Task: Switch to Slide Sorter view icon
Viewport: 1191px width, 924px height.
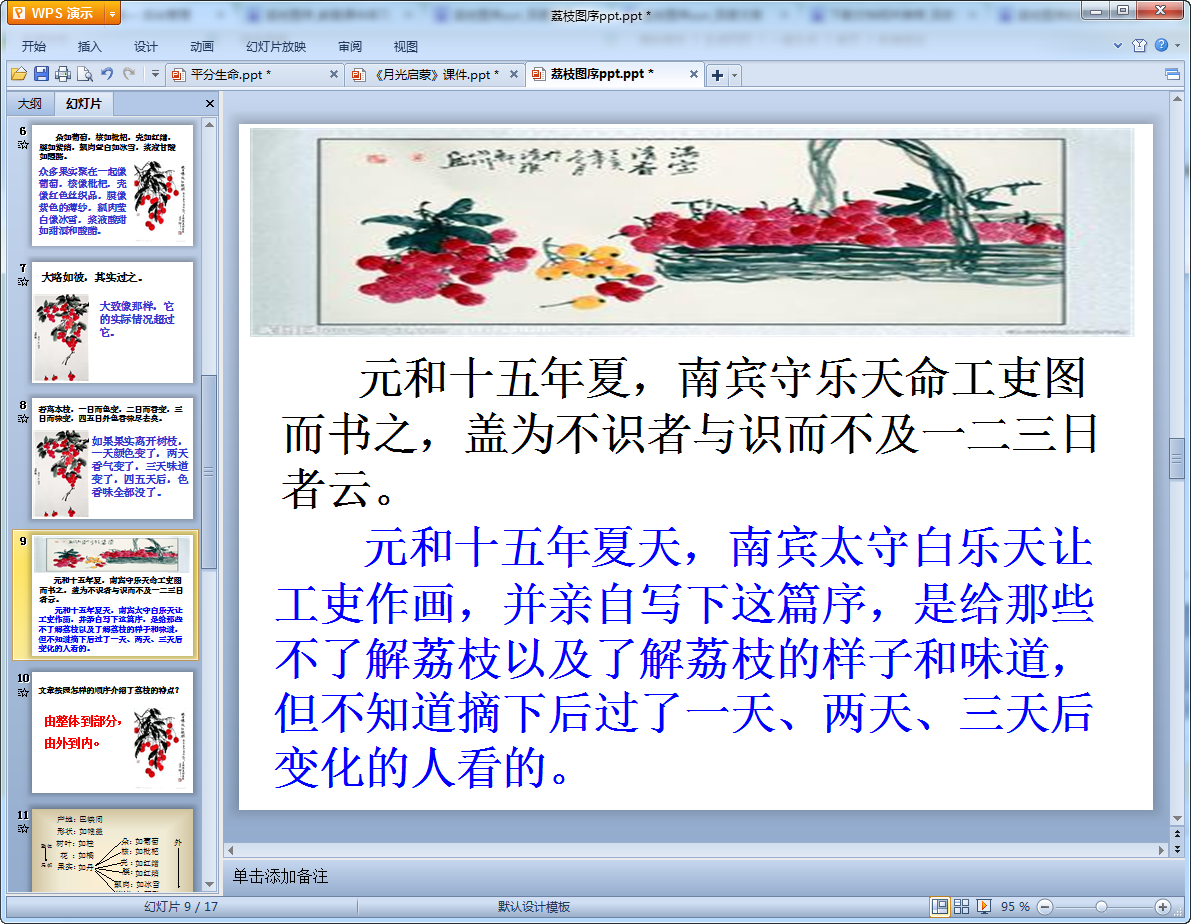Action: pyautogui.click(x=962, y=907)
